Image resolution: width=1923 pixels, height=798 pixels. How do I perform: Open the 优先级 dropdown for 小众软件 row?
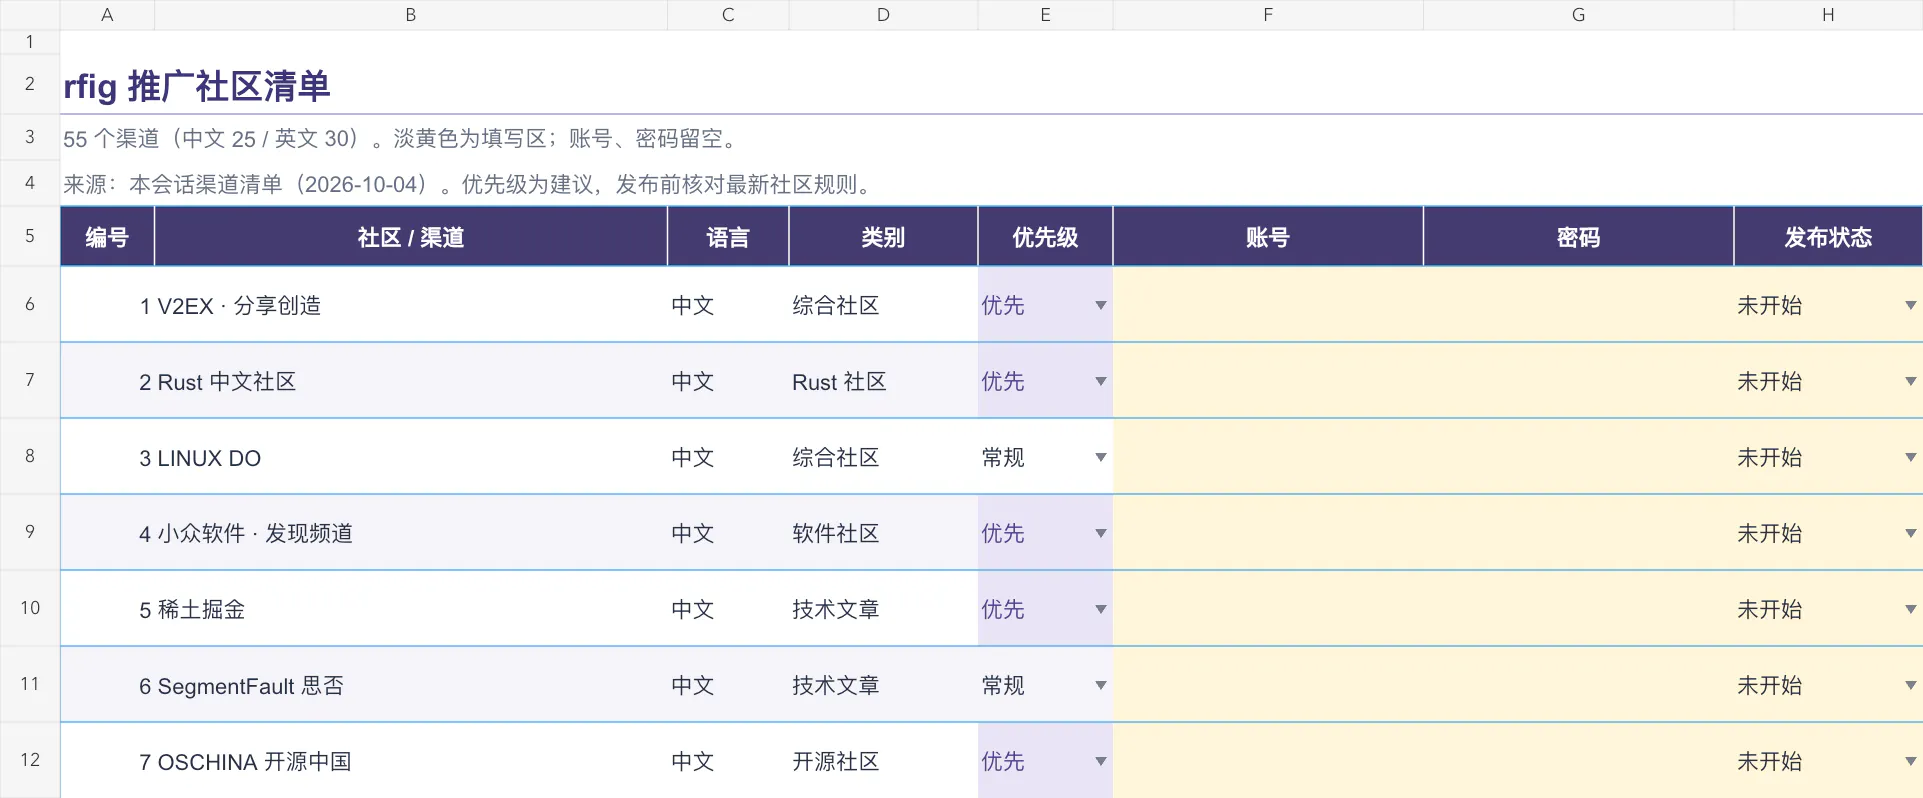click(x=1100, y=533)
